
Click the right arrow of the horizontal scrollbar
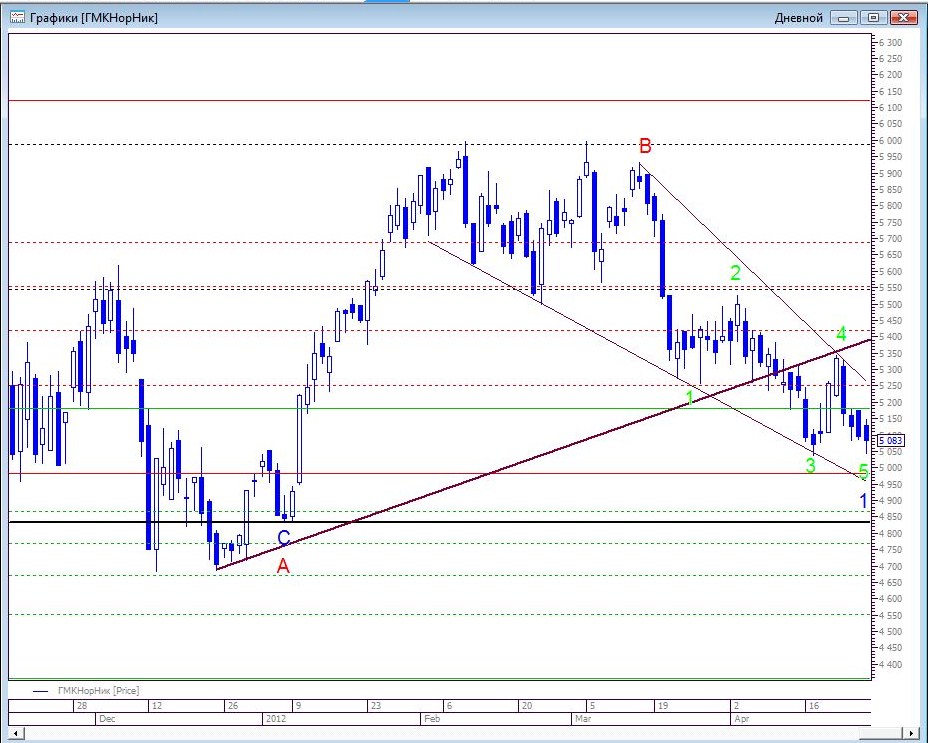[912, 733]
